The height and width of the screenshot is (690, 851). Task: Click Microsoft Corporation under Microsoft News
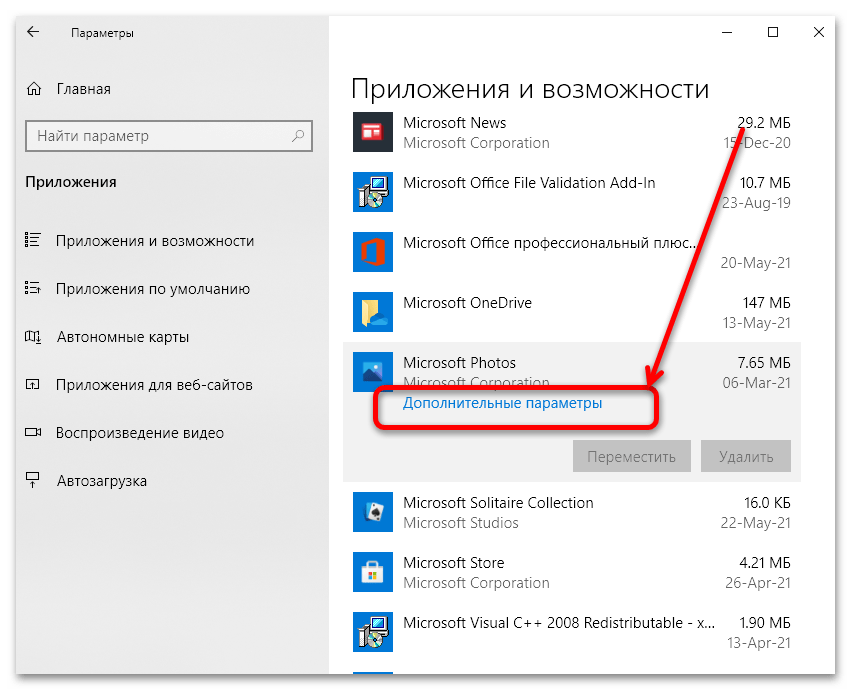[x=477, y=143]
